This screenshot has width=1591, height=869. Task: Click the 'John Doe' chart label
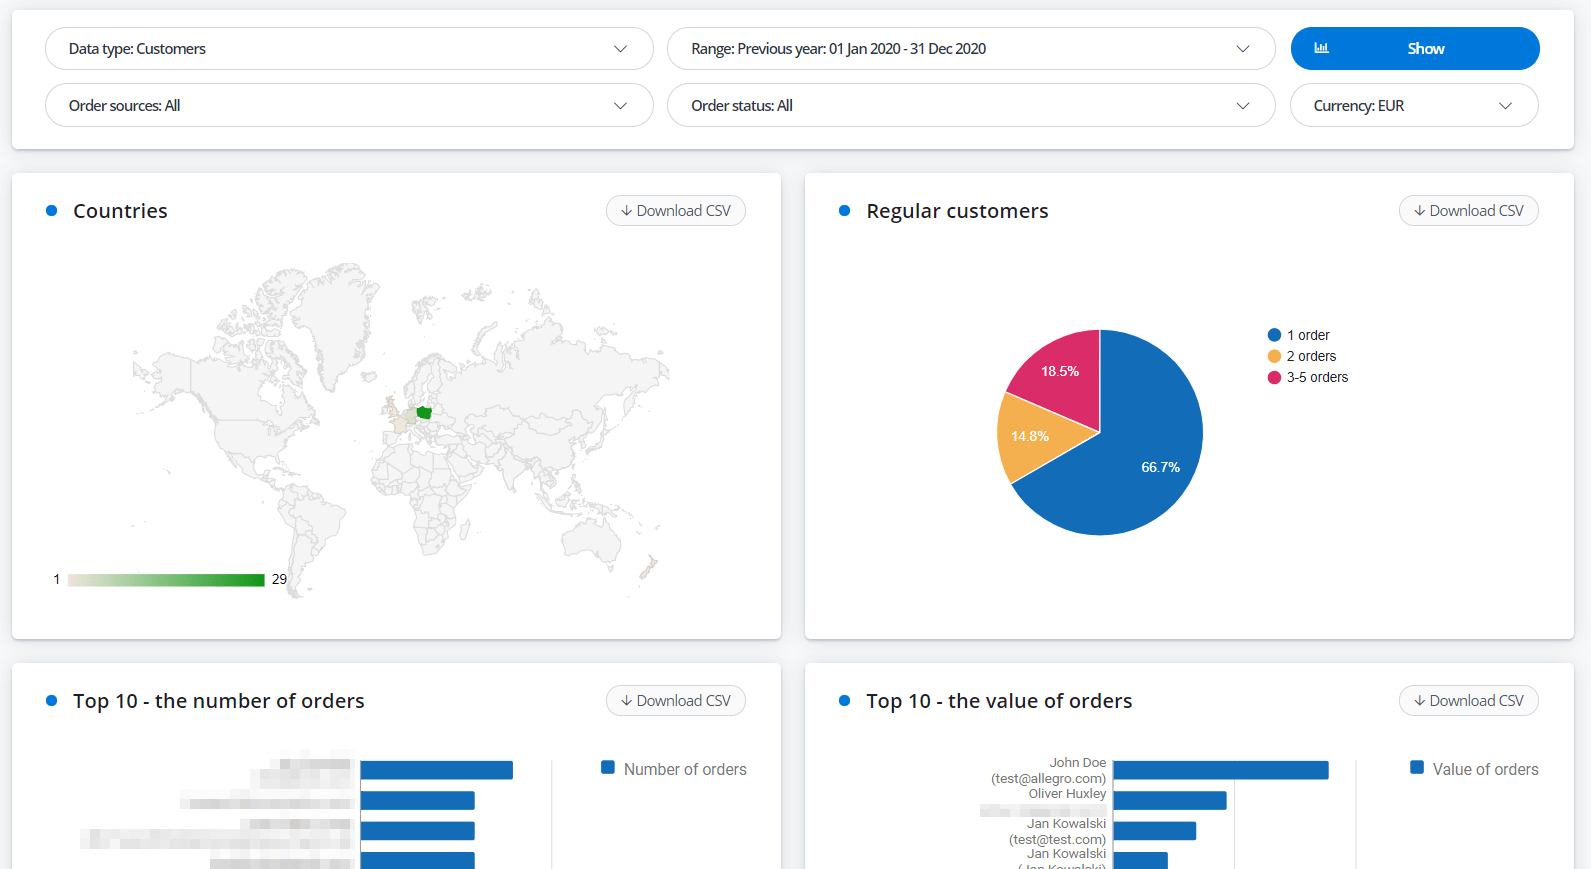(1078, 762)
